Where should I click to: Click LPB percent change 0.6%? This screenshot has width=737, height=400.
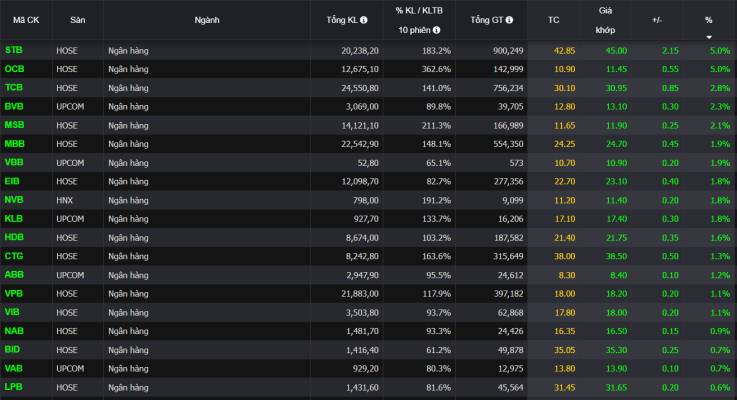click(x=720, y=388)
